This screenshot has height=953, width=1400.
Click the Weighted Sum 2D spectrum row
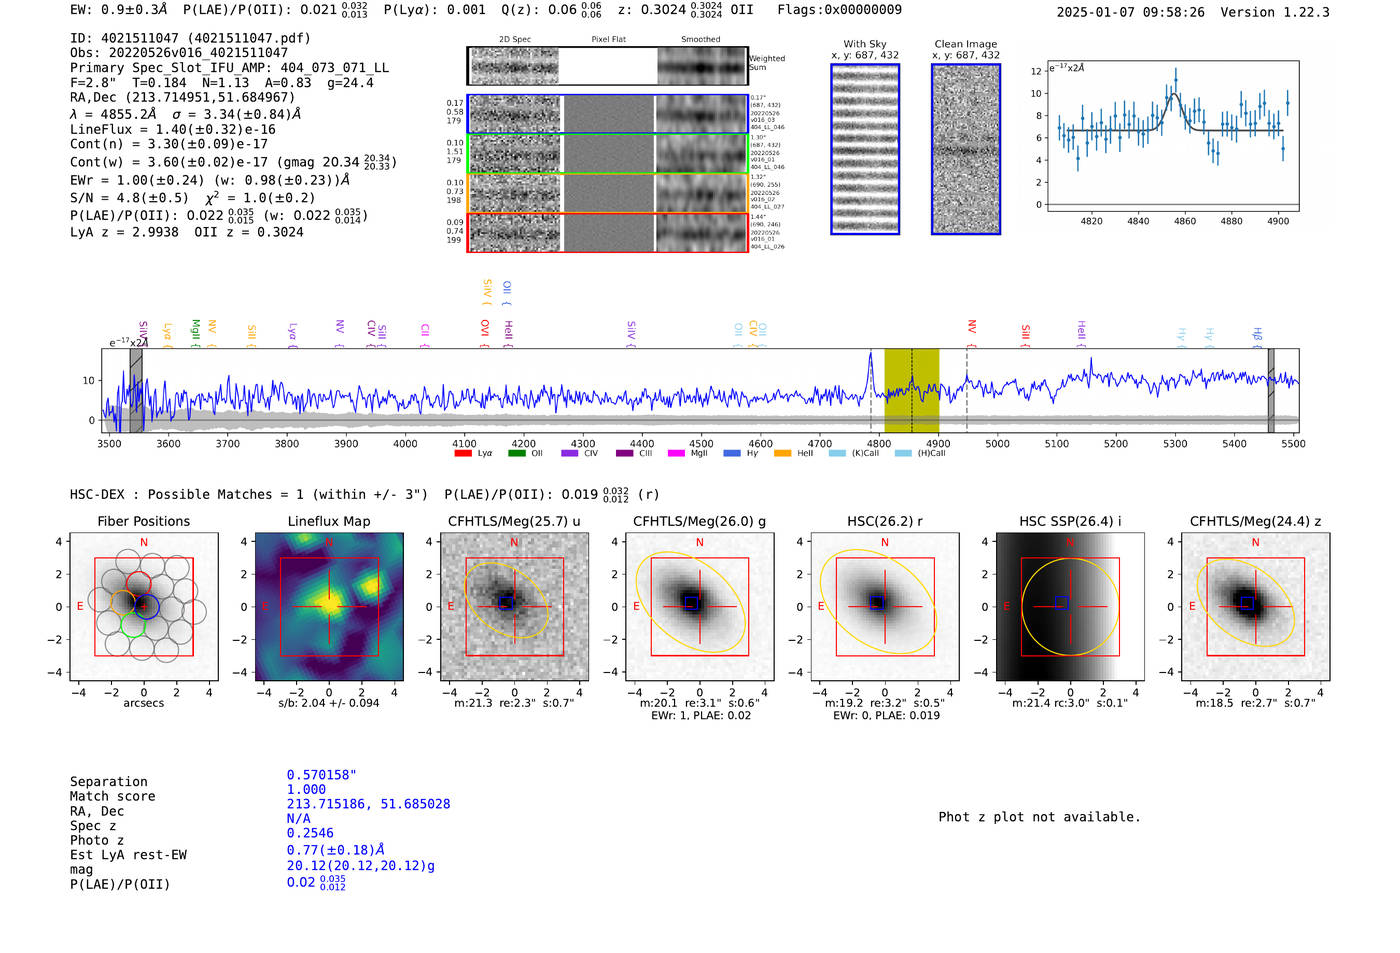tap(608, 66)
